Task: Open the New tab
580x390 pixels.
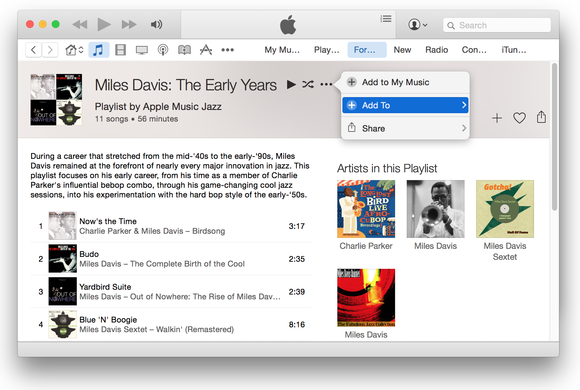Action: click(x=402, y=50)
